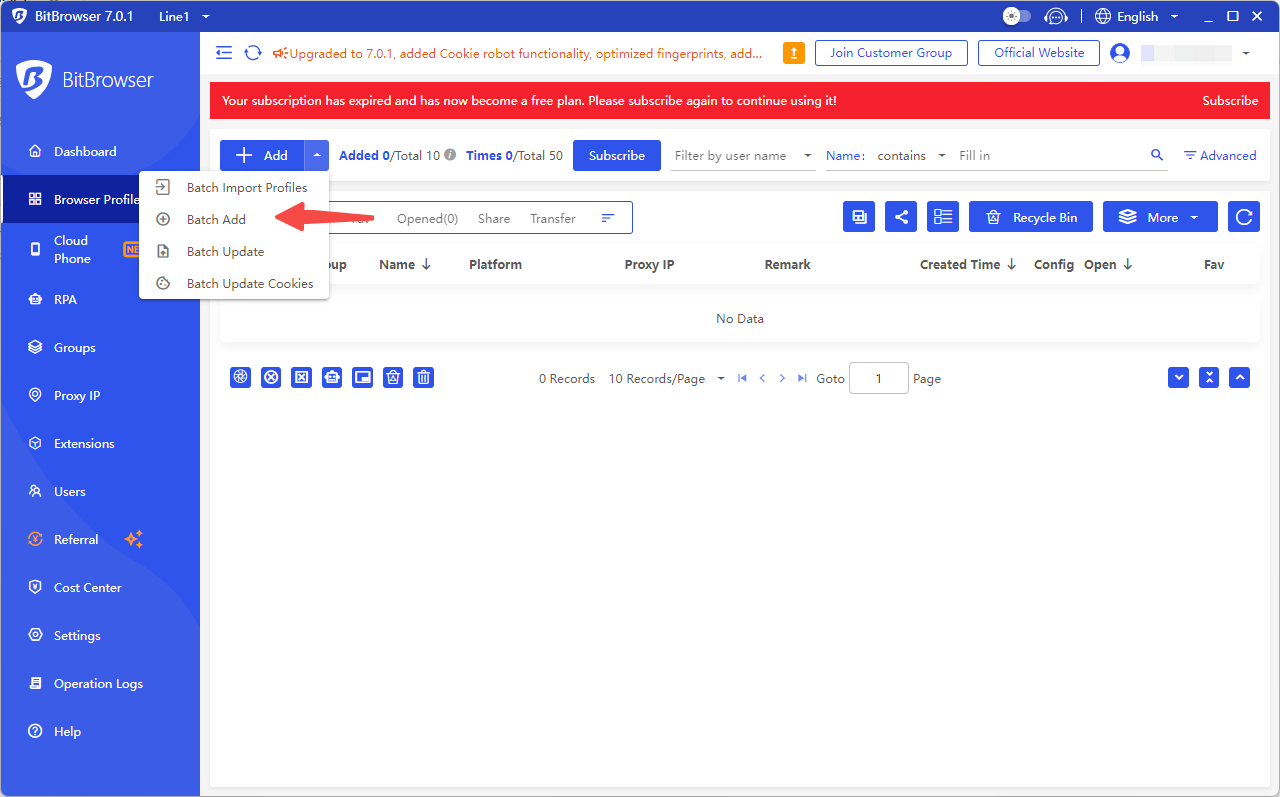Image resolution: width=1280 pixels, height=797 pixels.
Task: Click the trash-with-star icon in bottom toolbar
Action: pyautogui.click(x=394, y=377)
